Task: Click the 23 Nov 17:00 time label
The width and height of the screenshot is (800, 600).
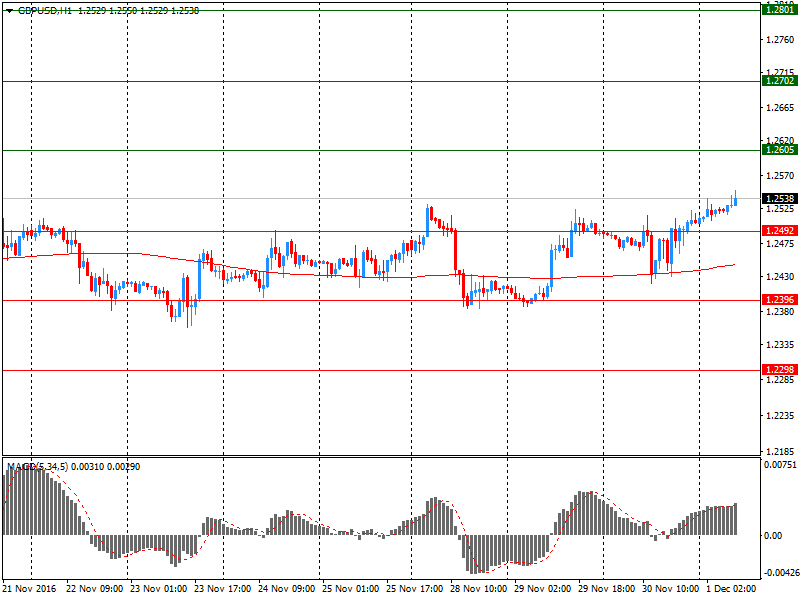Action: tap(222, 588)
